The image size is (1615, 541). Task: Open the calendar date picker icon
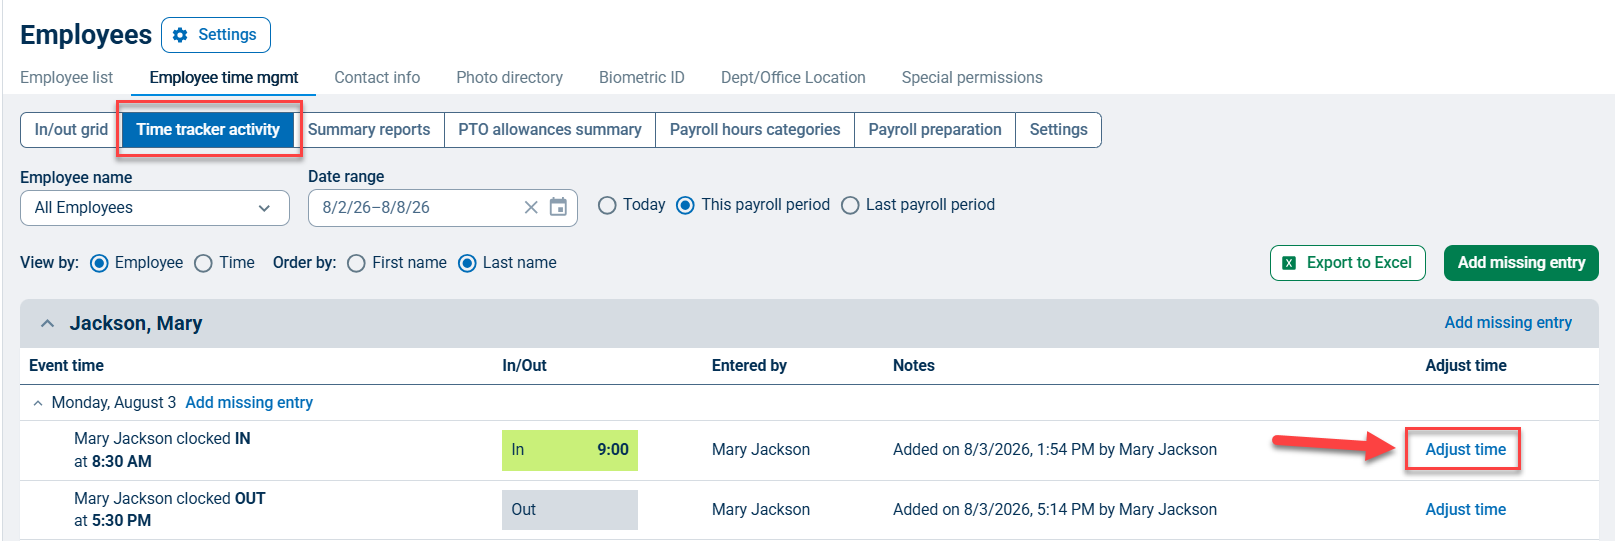coord(558,207)
